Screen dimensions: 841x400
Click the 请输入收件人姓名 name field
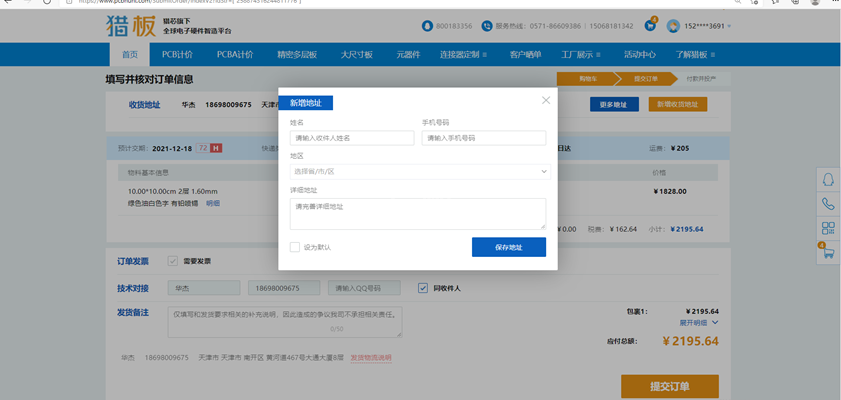tap(351, 138)
